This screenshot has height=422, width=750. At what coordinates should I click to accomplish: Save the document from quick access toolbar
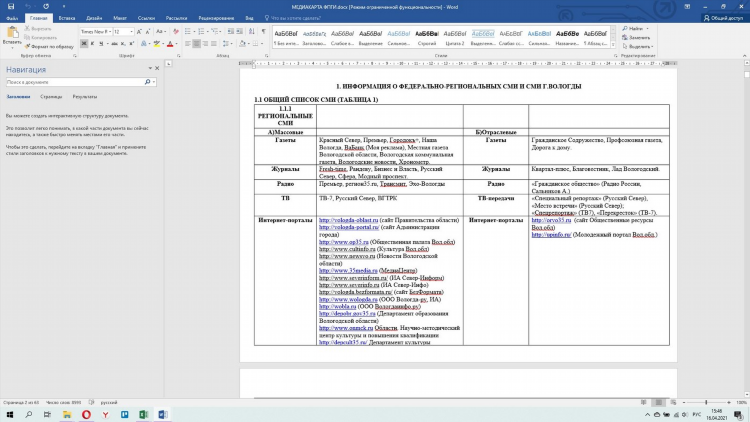click(x=11, y=7)
